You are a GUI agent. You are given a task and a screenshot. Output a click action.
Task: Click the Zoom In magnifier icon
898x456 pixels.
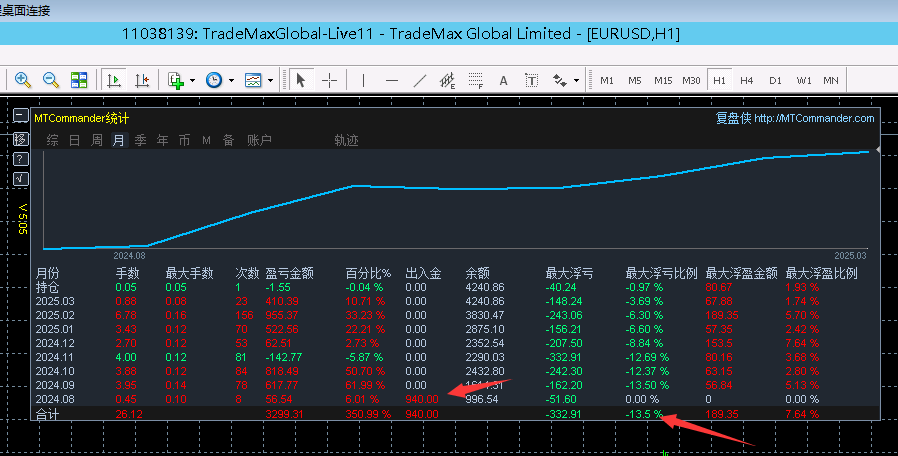click(23, 80)
